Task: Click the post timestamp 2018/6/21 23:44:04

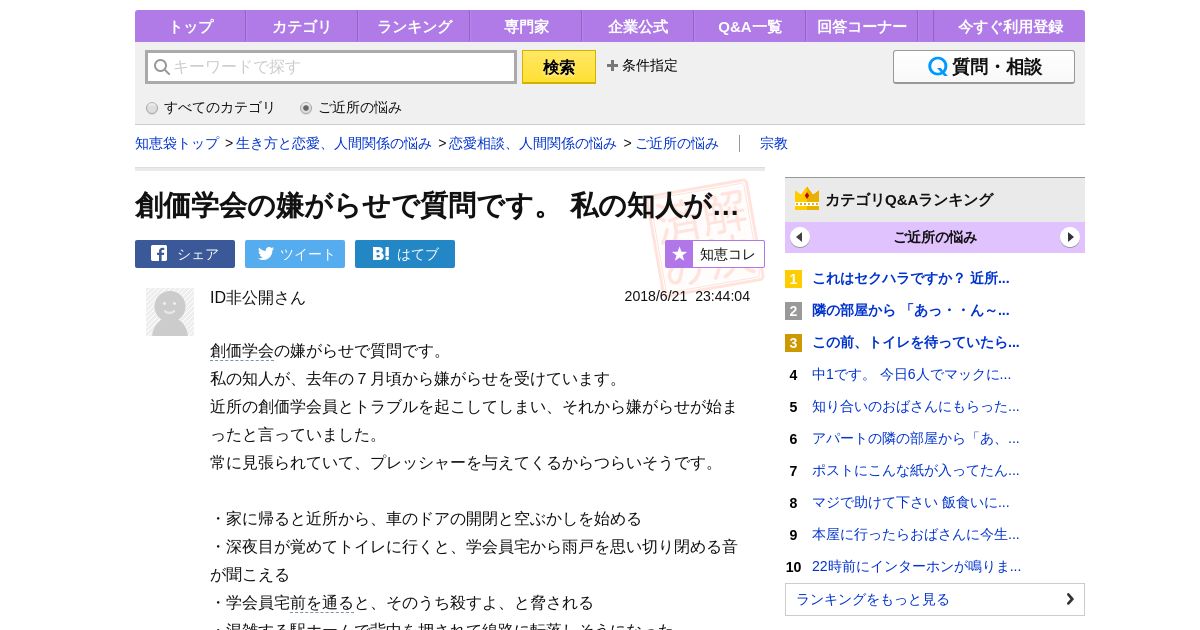Action: coord(687,297)
